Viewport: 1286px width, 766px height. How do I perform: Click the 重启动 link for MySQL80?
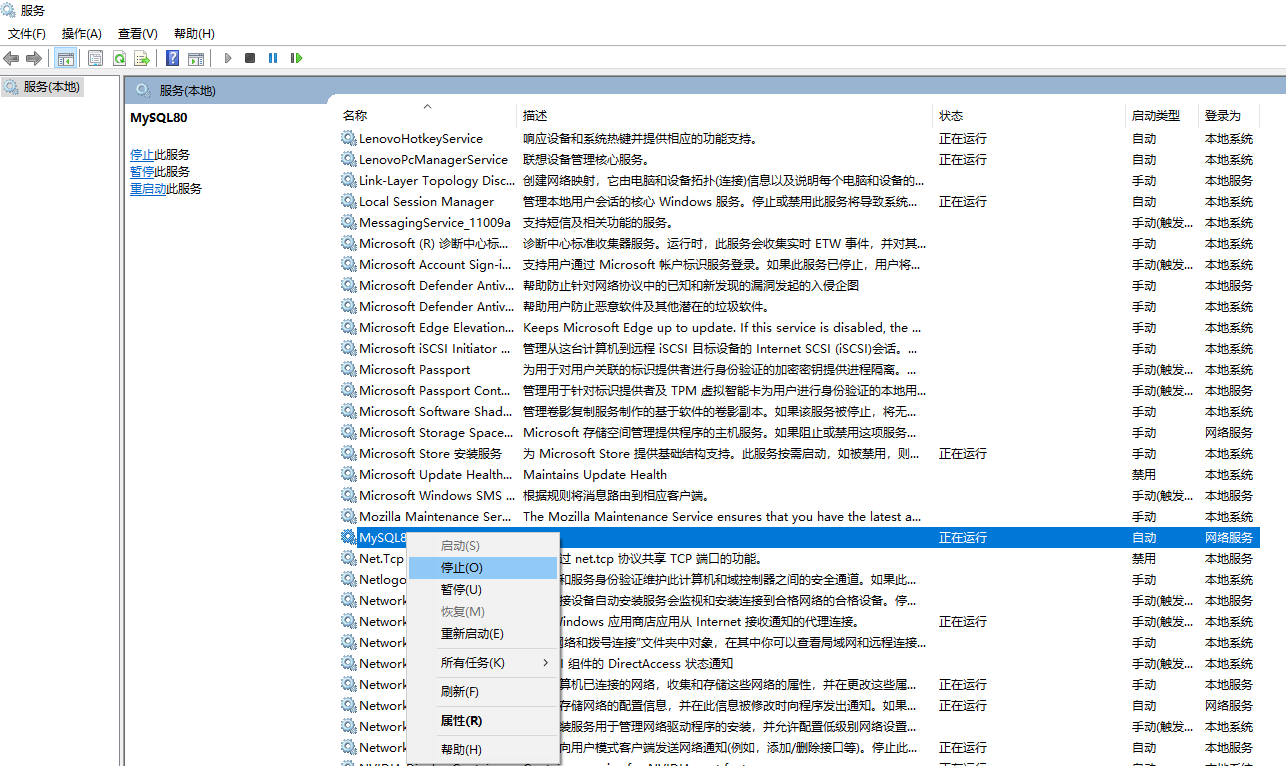[148, 189]
